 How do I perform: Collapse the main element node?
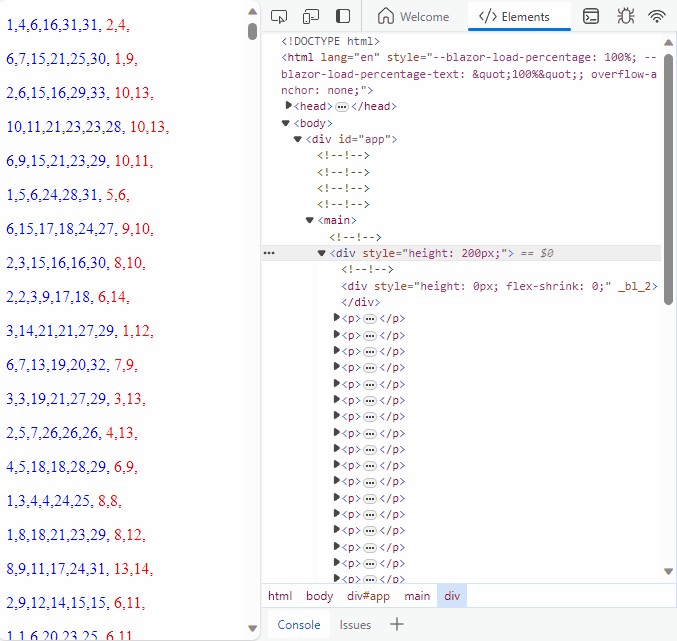click(x=310, y=220)
